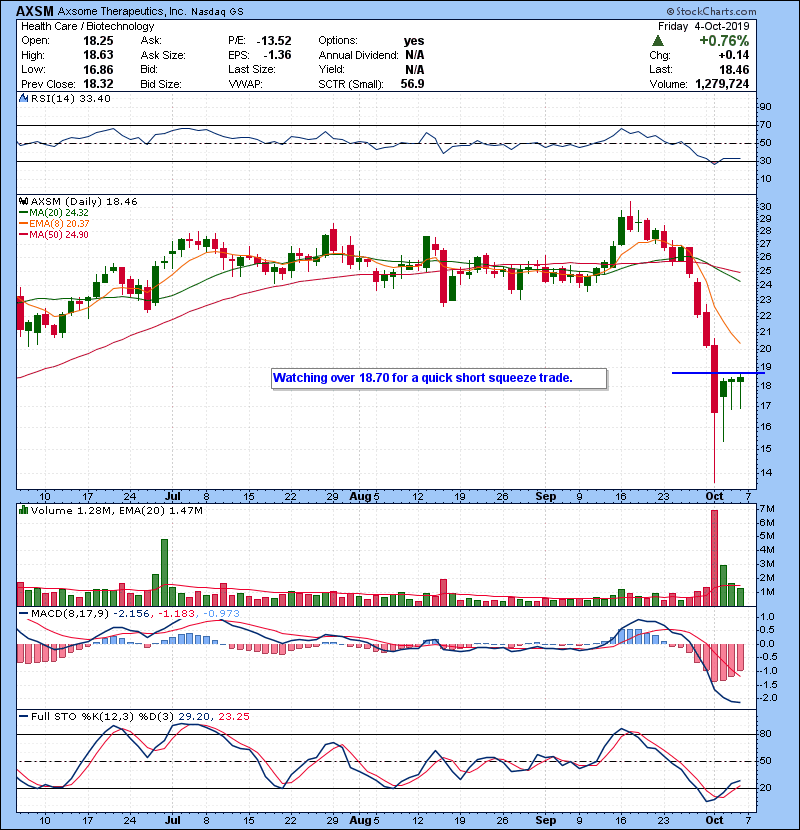Screen dimensions: 800x830
Task: Click the +0.76% percent change
Action: click(x=724, y=41)
